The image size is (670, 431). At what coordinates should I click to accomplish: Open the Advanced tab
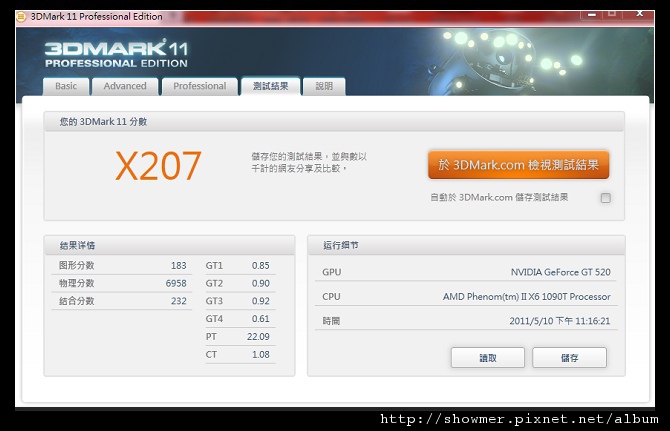(125, 86)
